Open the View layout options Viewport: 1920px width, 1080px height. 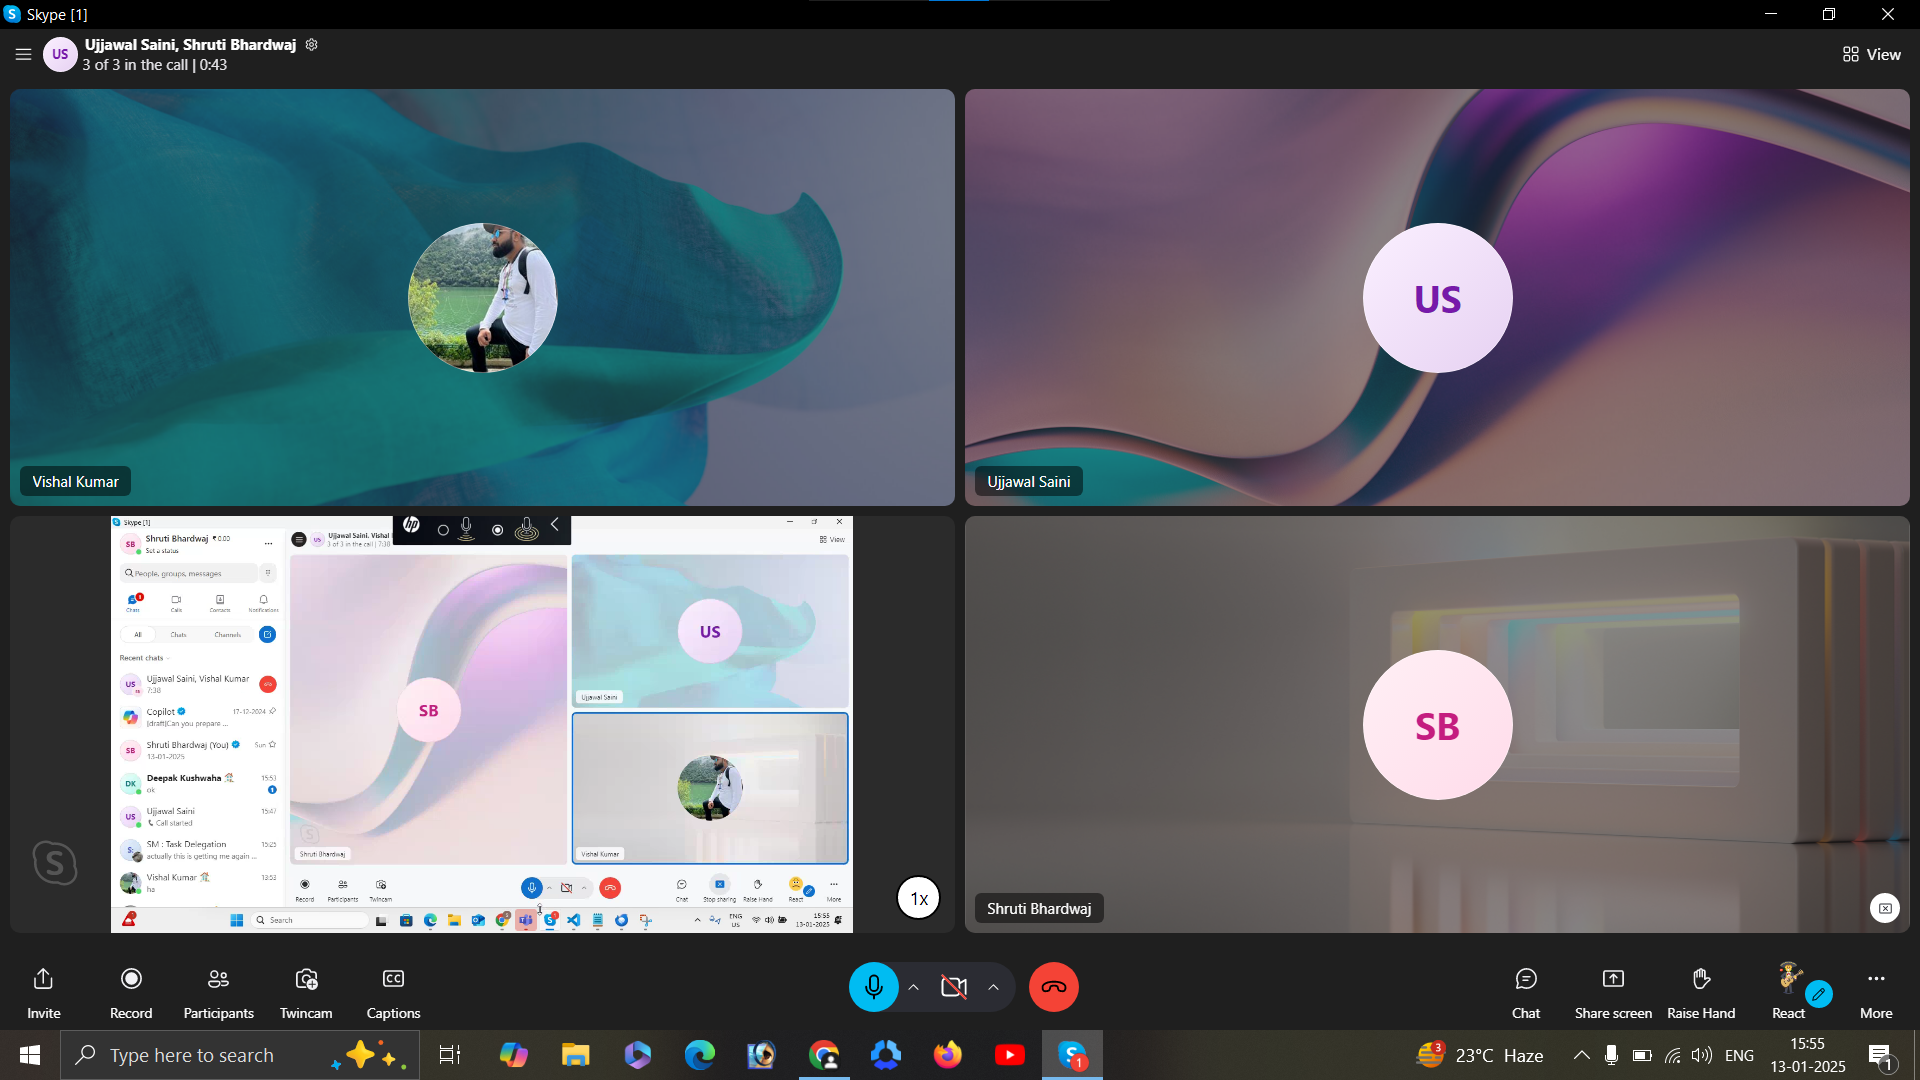[x=1871, y=55]
